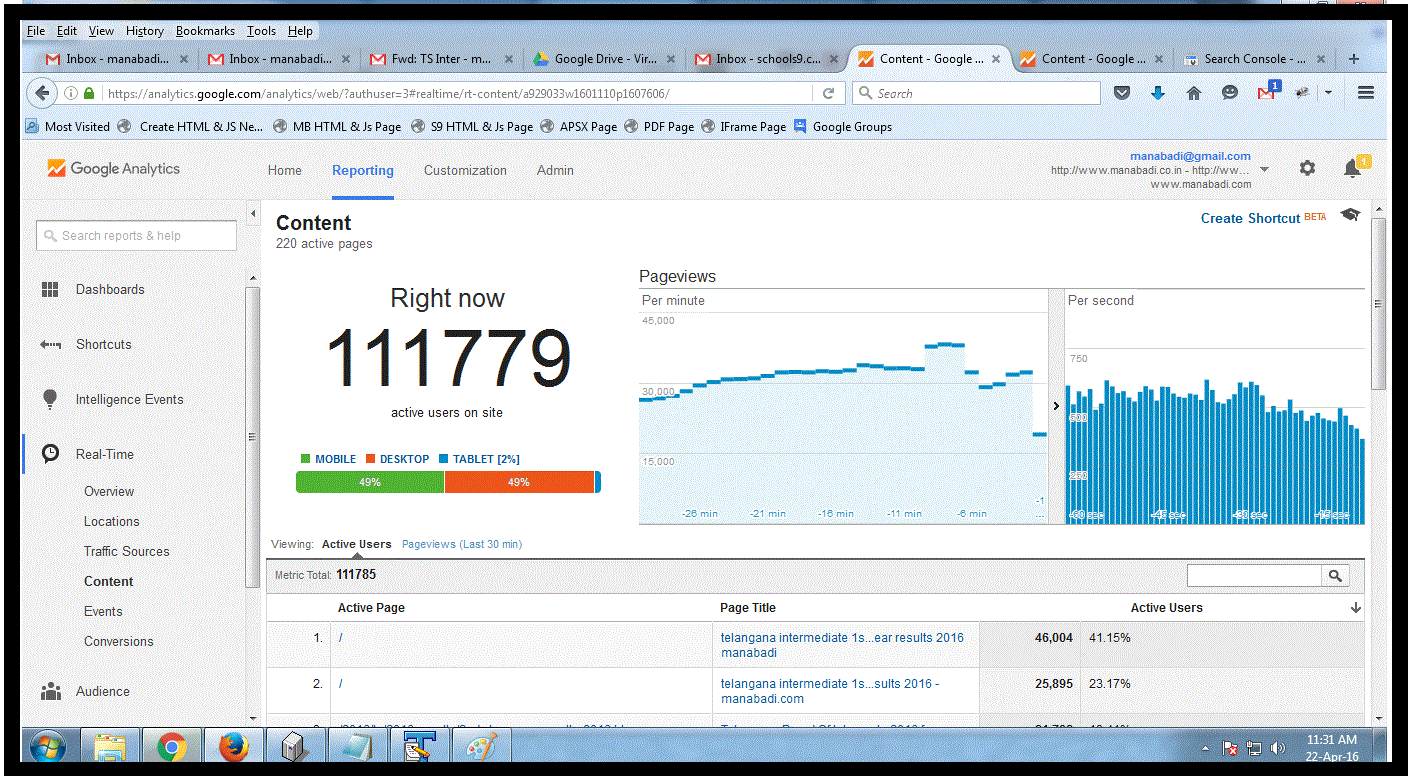Open Google Analytics settings gear
The width and height of the screenshot is (1408, 776).
point(1307,168)
